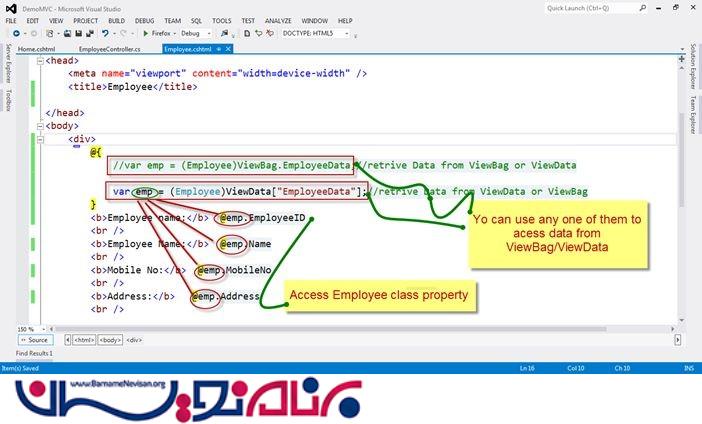Start debugging with the green play icon
Viewport: 702px width, 424px height.
pyautogui.click(x=146, y=33)
